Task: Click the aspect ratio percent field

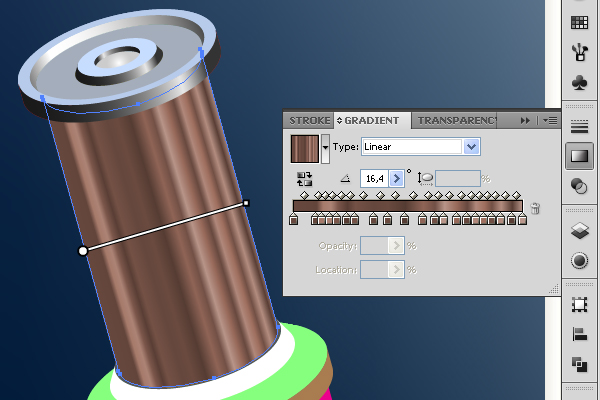Action: tap(458, 179)
